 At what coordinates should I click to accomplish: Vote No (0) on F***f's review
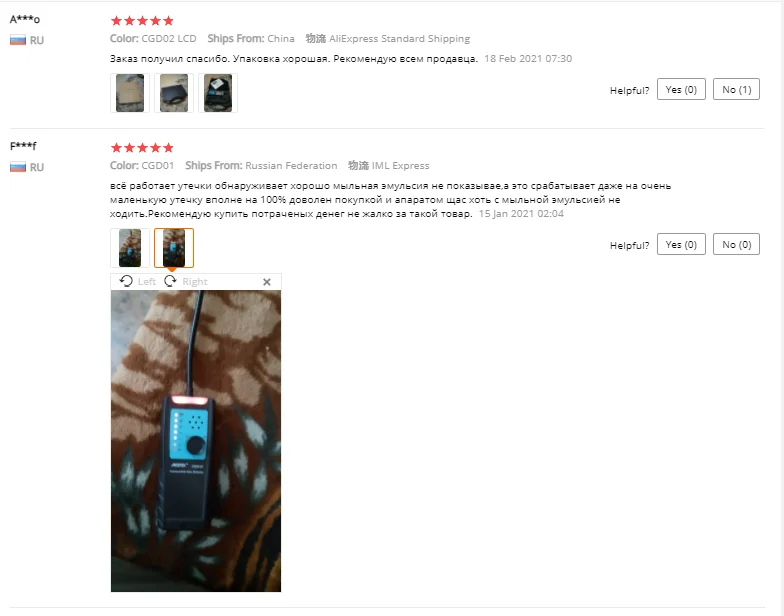[736, 244]
